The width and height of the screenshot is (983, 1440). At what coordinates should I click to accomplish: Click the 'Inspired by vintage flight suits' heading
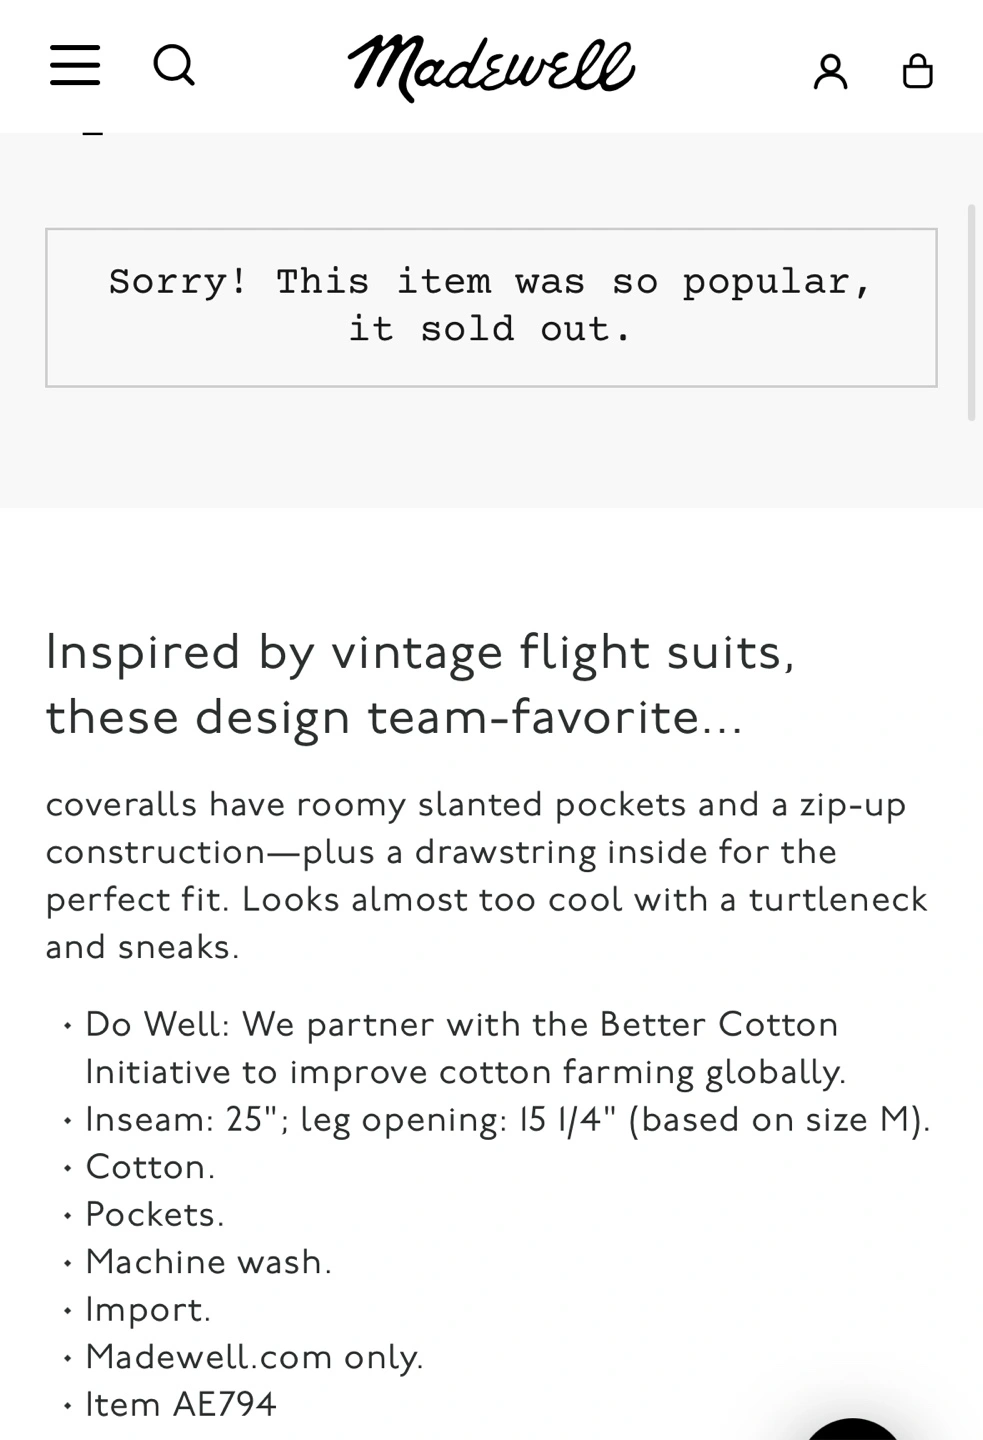point(420,684)
